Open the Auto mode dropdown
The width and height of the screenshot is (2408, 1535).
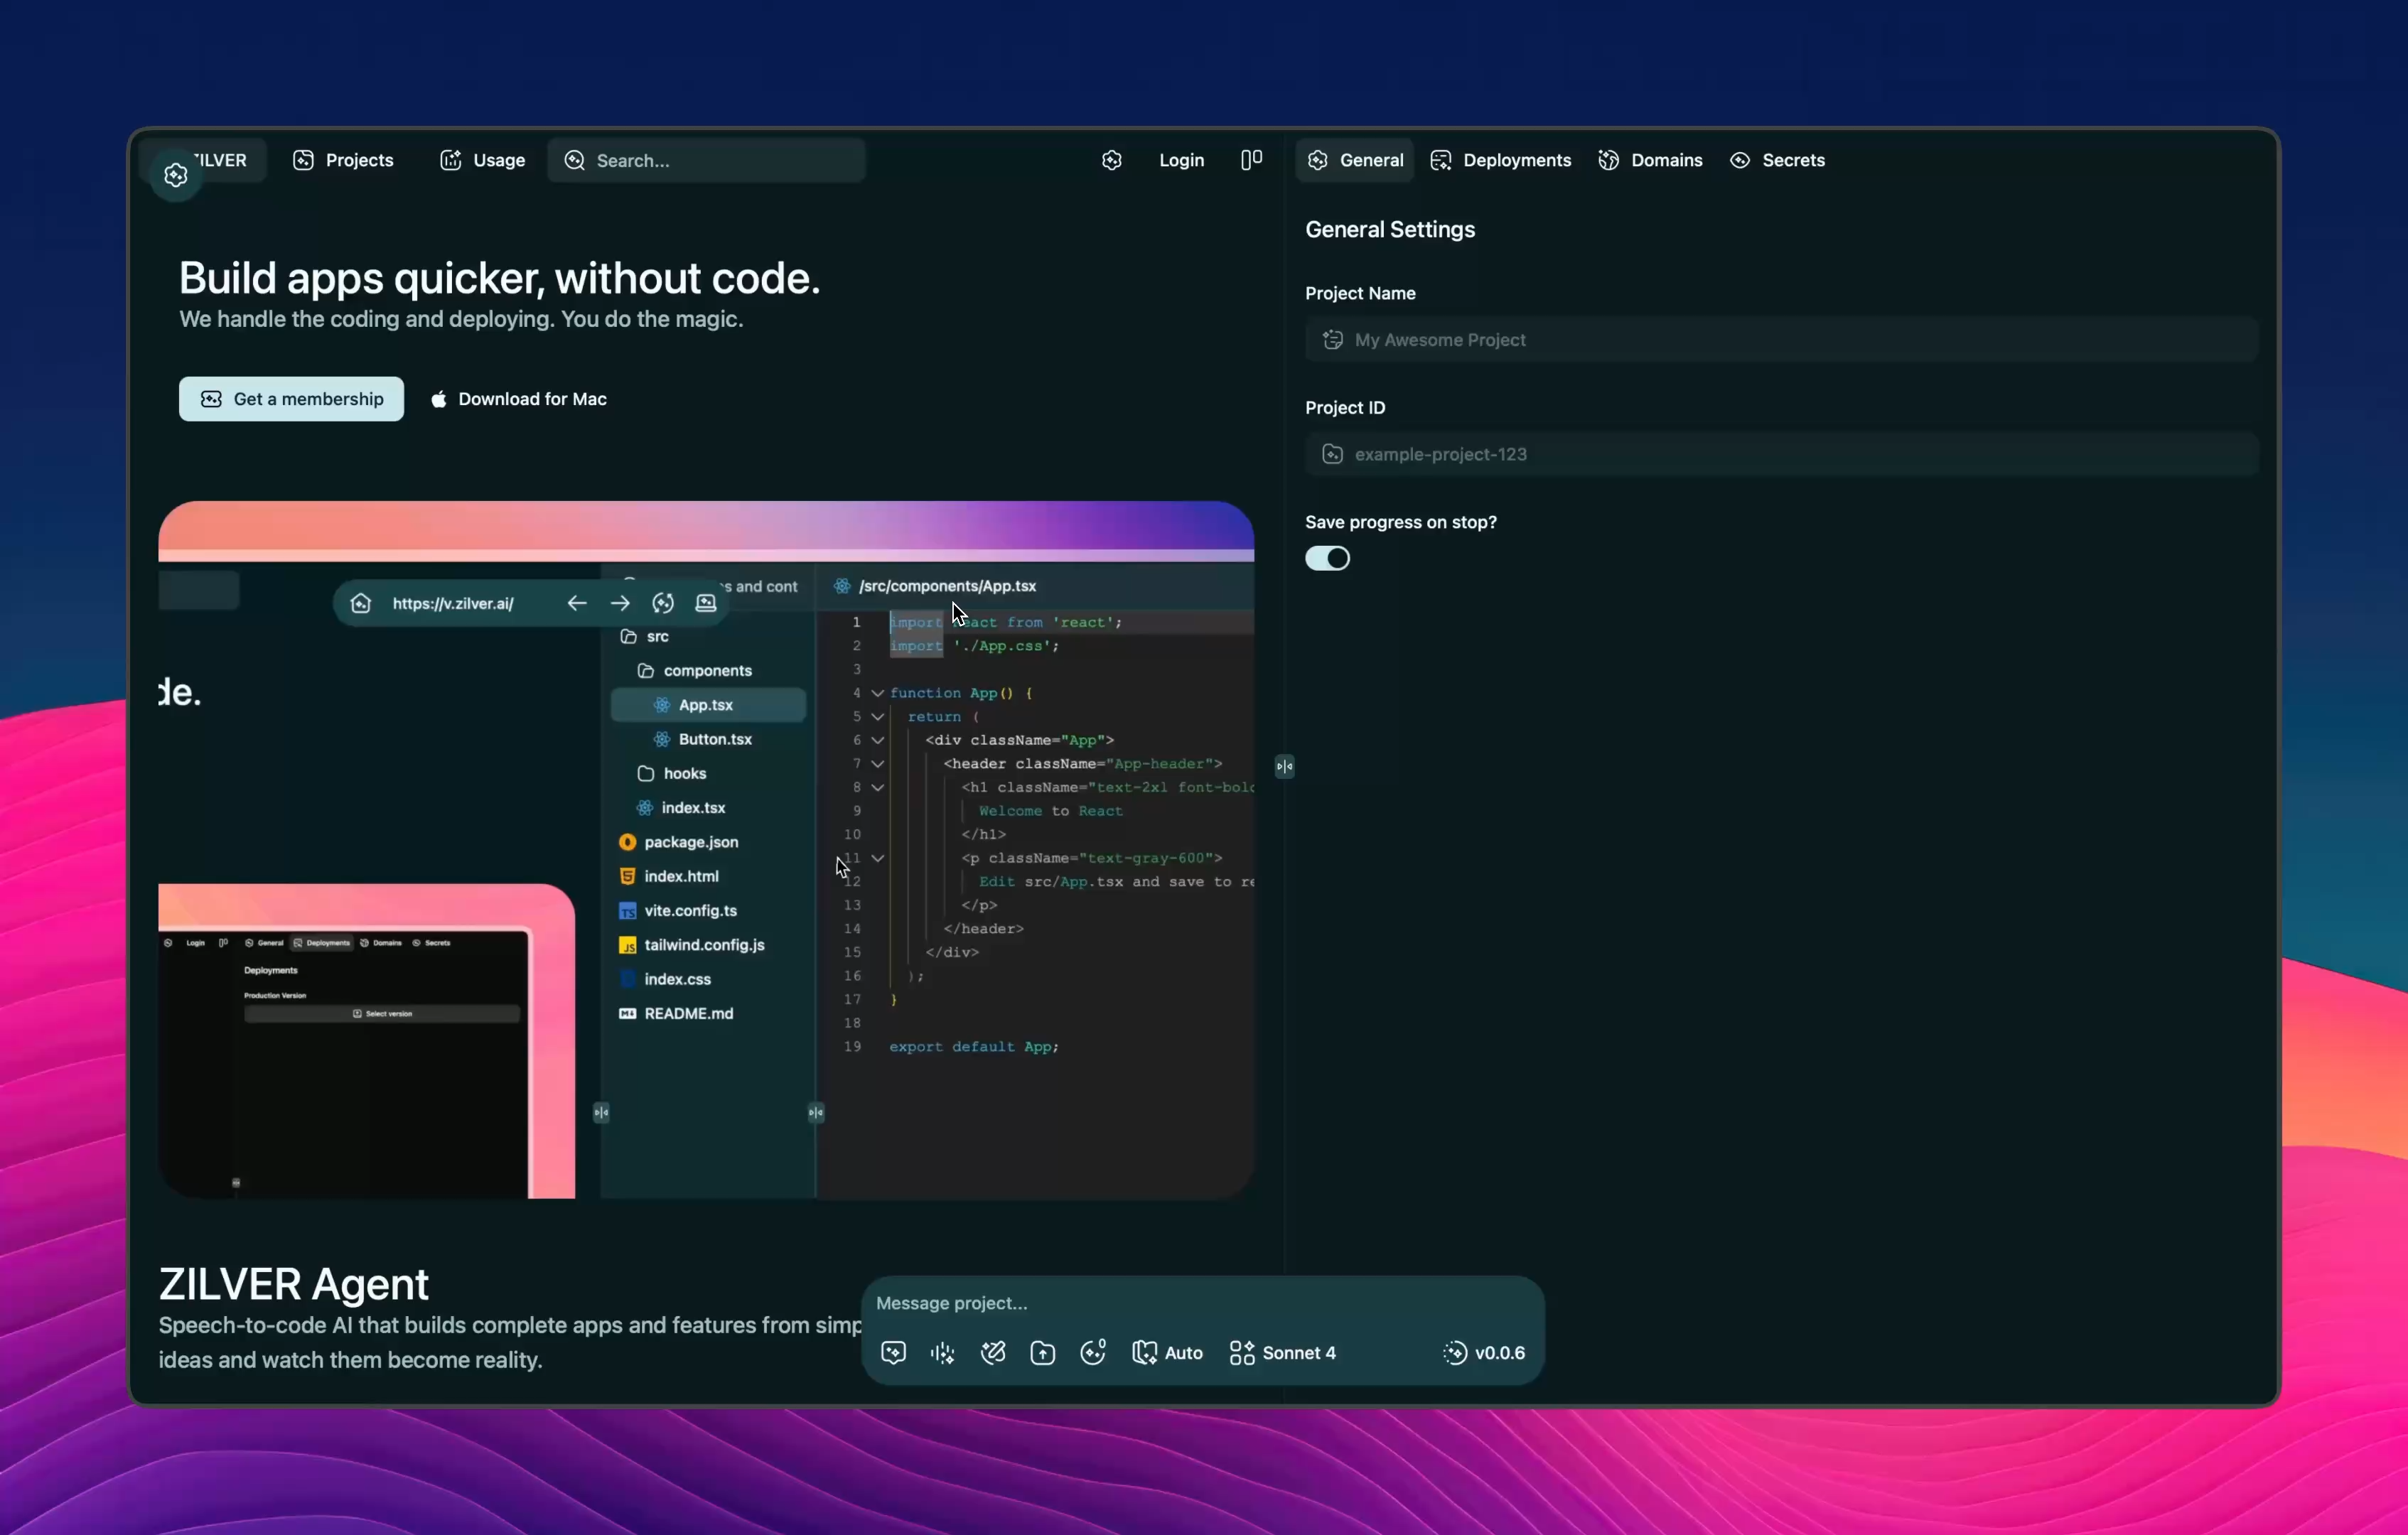(1167, 1353)
